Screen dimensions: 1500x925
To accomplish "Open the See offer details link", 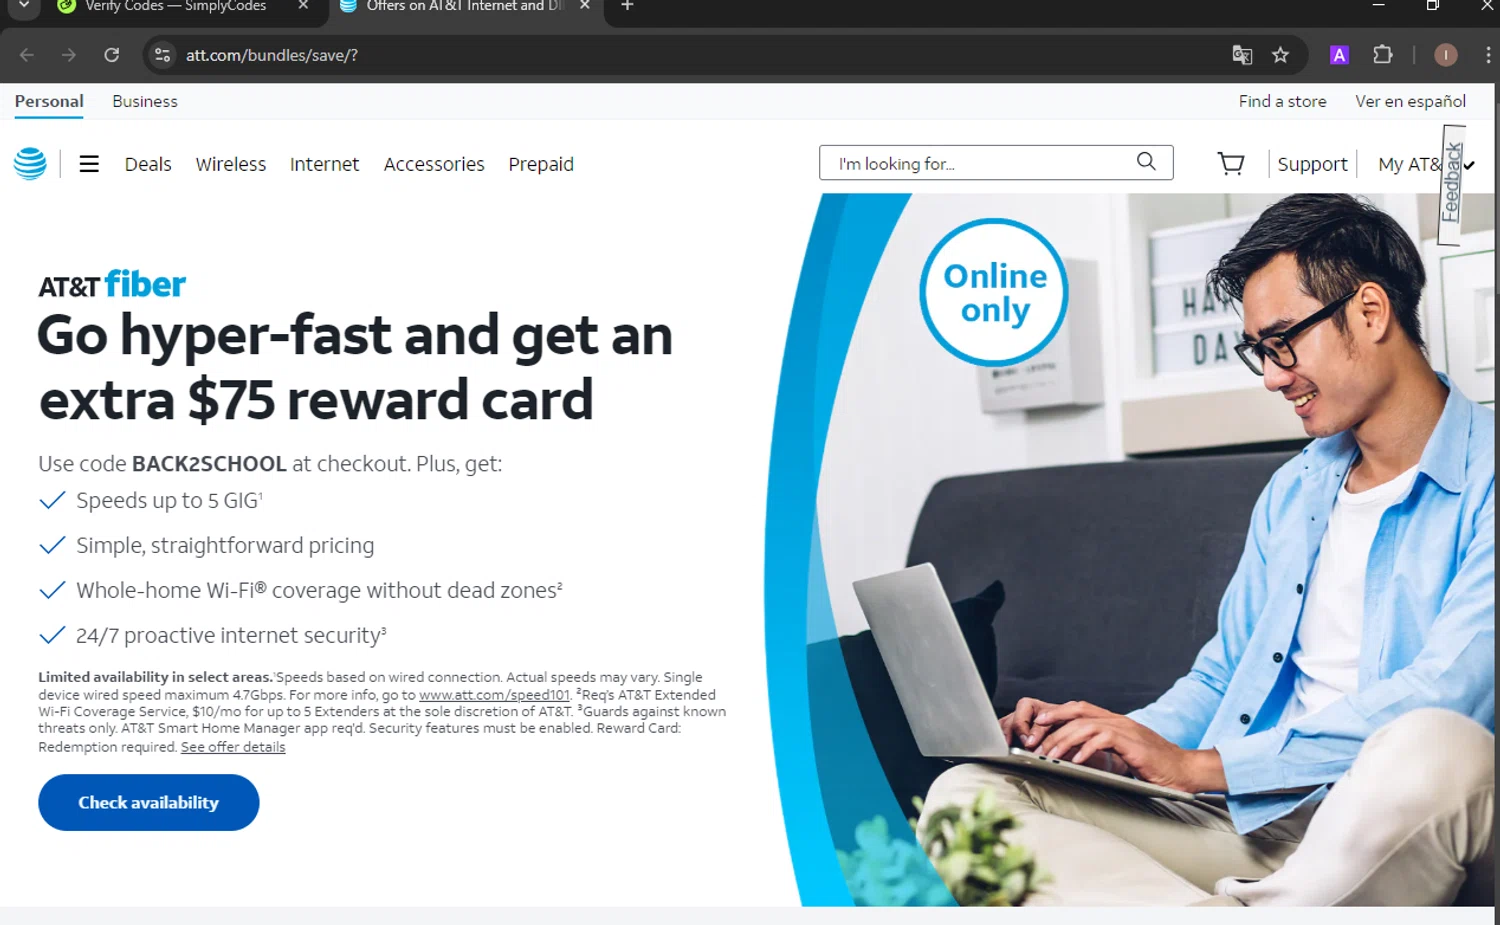I will 233,747.
